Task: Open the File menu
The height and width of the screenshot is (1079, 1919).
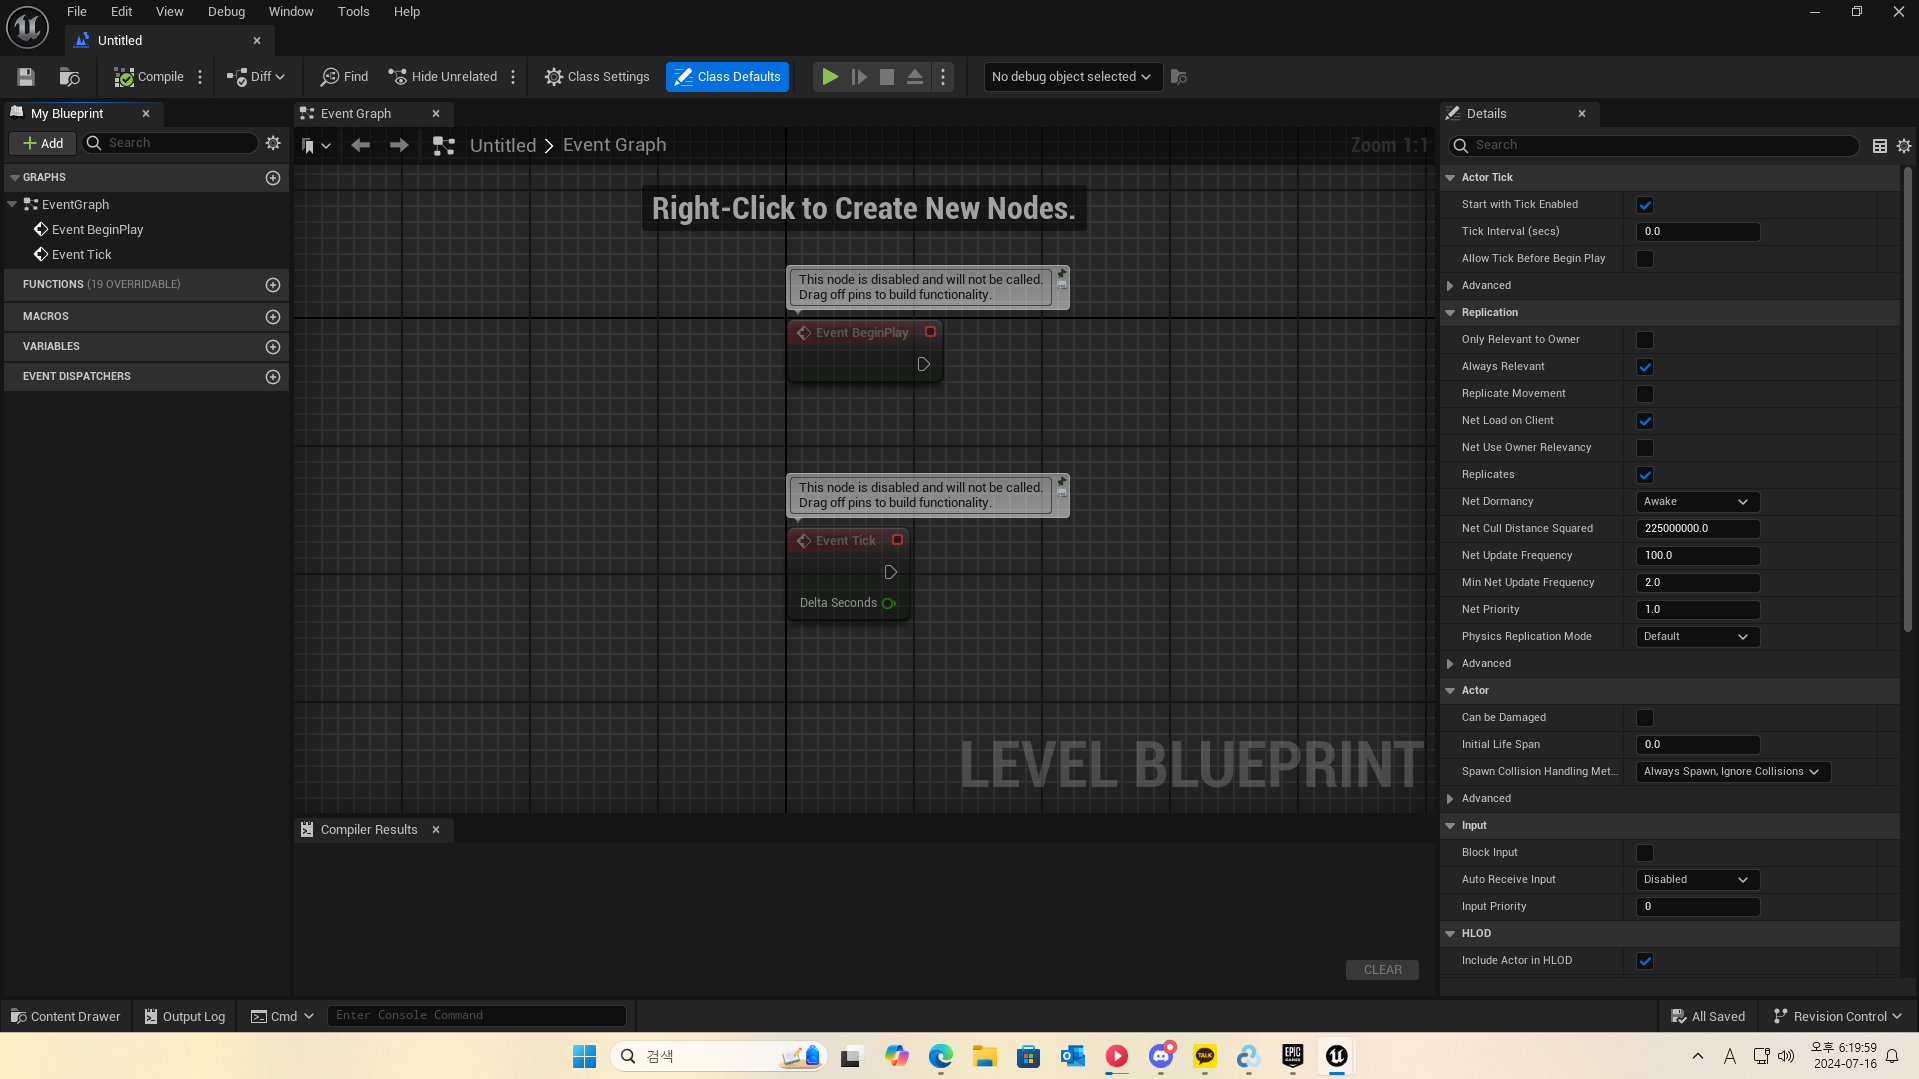Action: 77,12
